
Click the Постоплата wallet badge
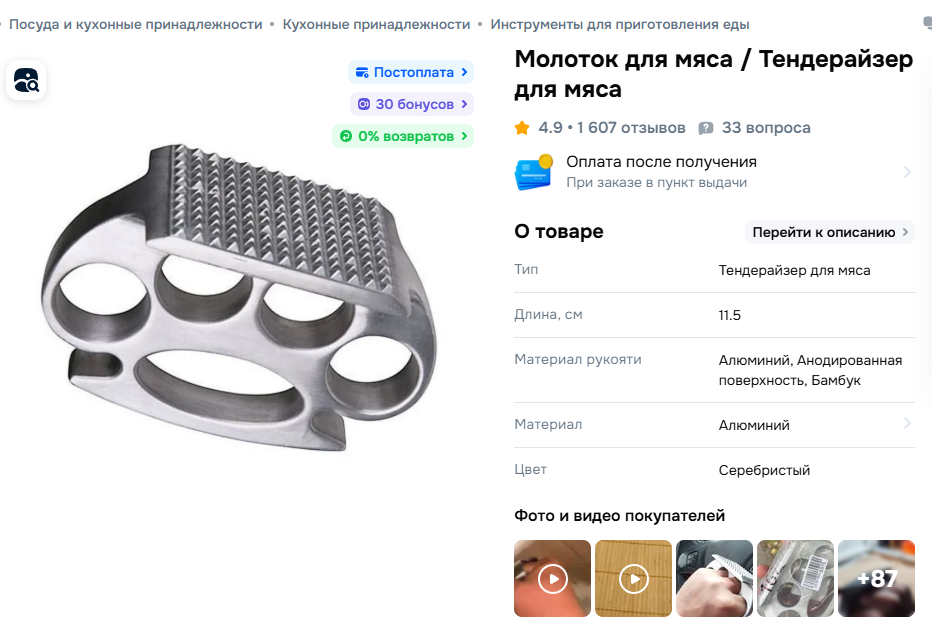411,72
